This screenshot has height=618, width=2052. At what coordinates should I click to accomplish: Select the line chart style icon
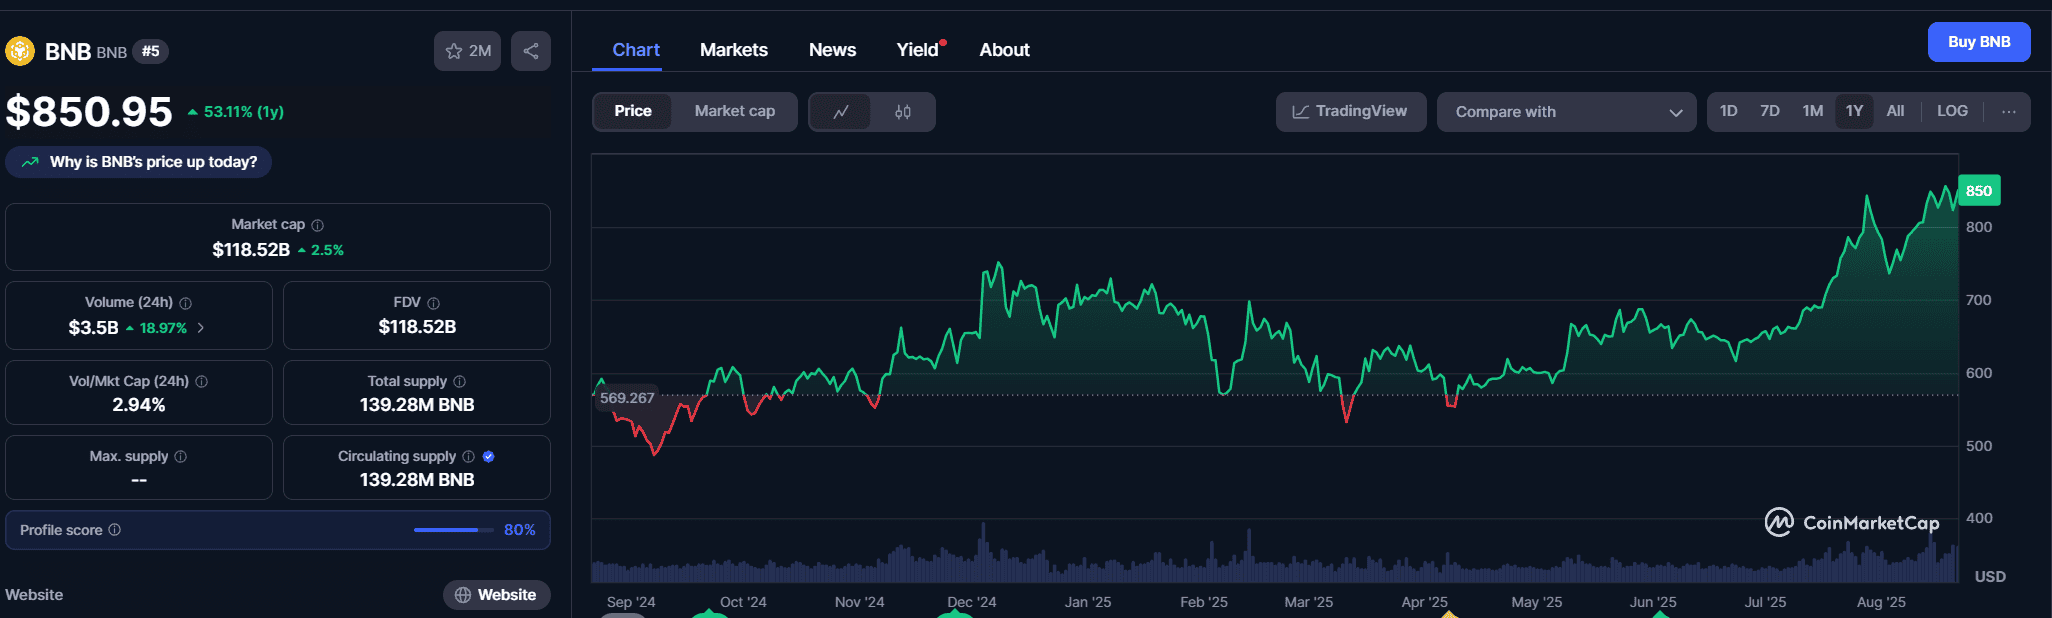pos(841,112)
